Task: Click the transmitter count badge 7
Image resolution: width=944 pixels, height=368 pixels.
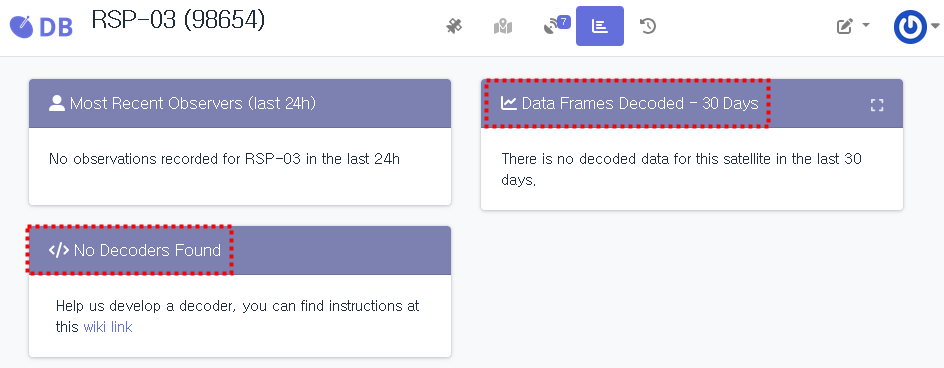Action: 564,22
